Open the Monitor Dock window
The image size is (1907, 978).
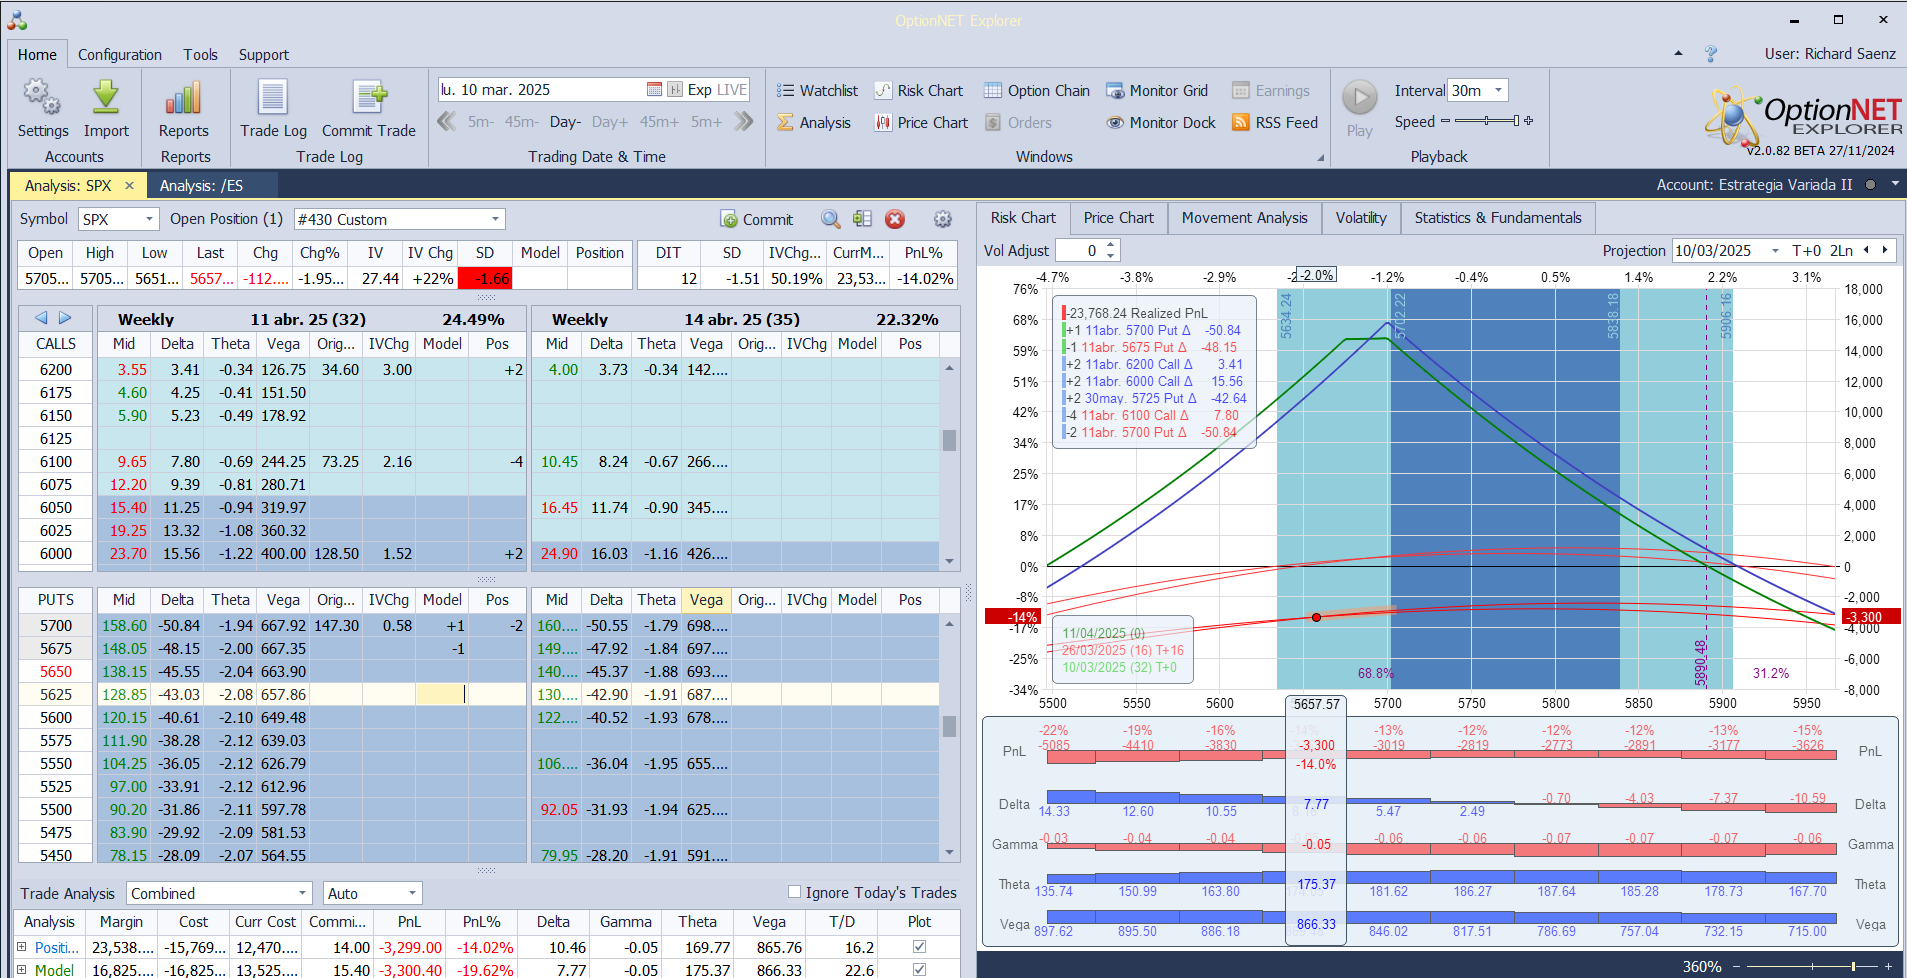pos(1161,123)
